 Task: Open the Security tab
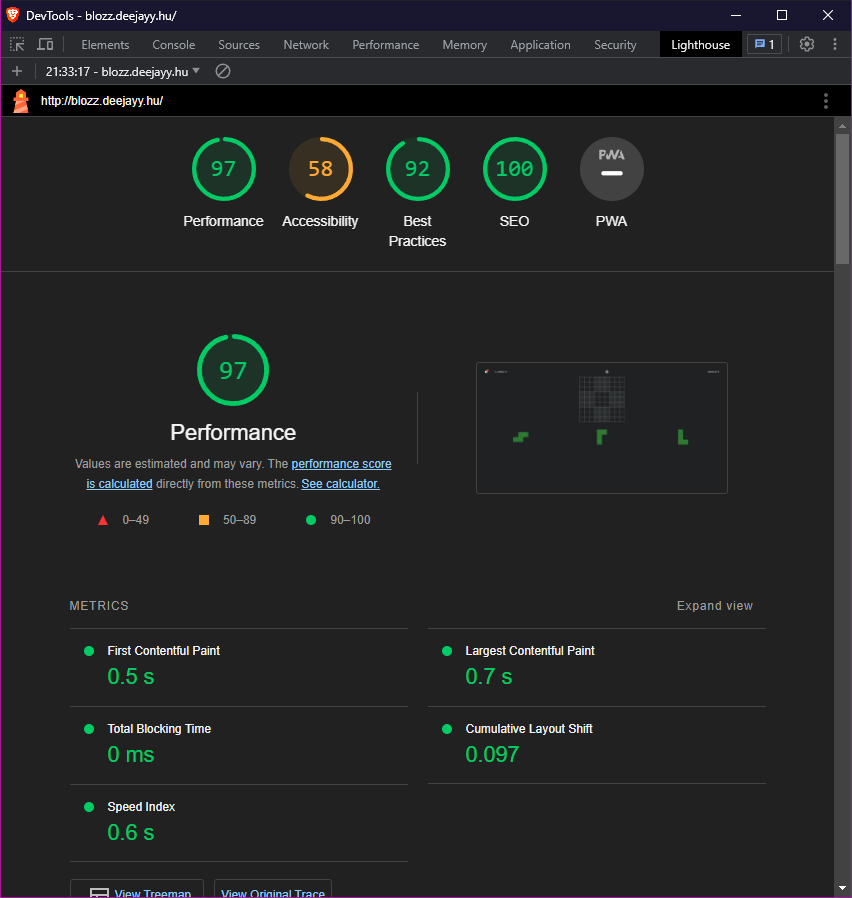(x=615, y=45)
